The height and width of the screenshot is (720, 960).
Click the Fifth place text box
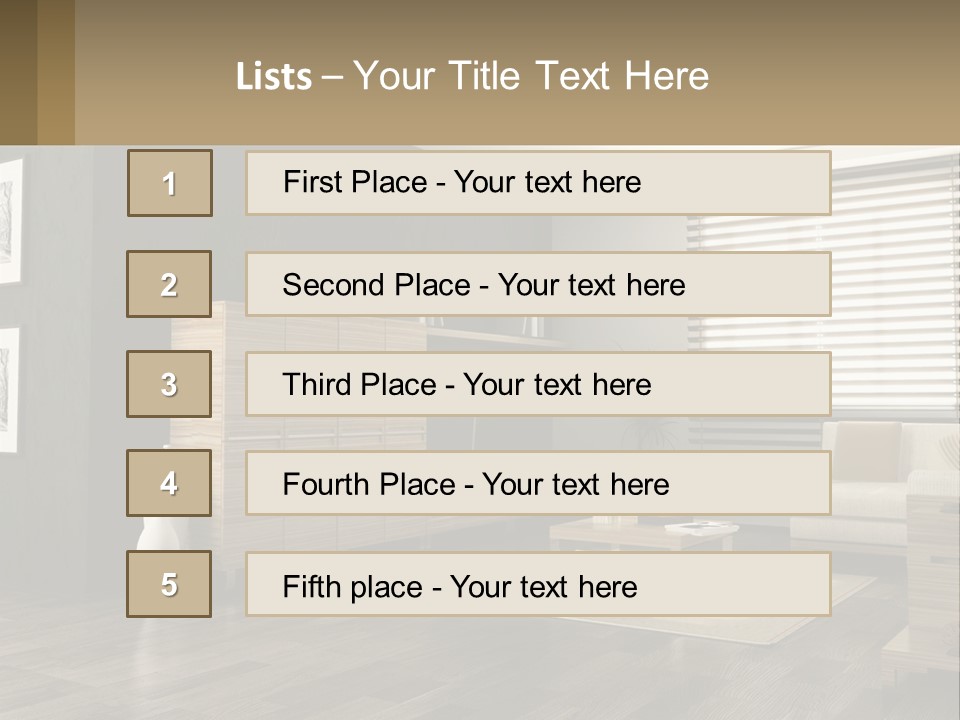pos(538,585)
